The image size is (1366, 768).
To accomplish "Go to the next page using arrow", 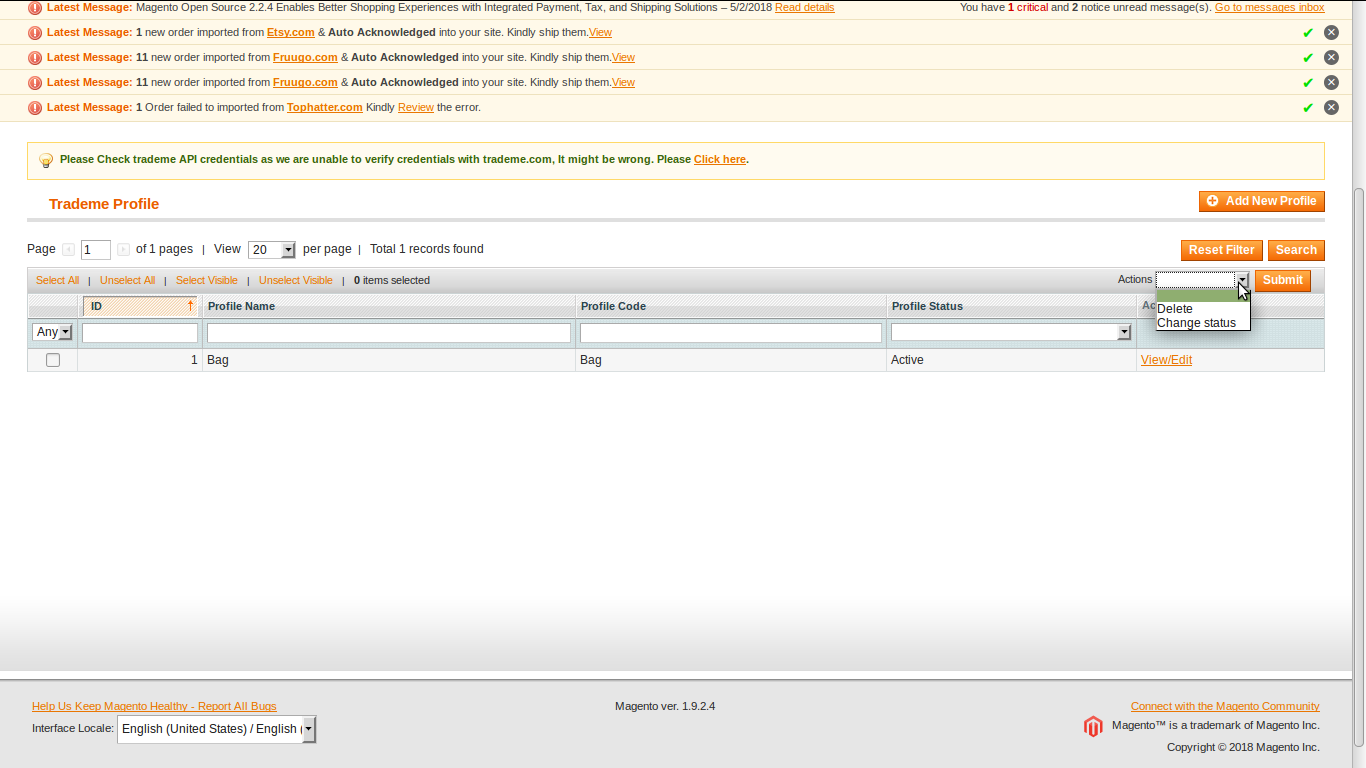I will tap(123, 250).
